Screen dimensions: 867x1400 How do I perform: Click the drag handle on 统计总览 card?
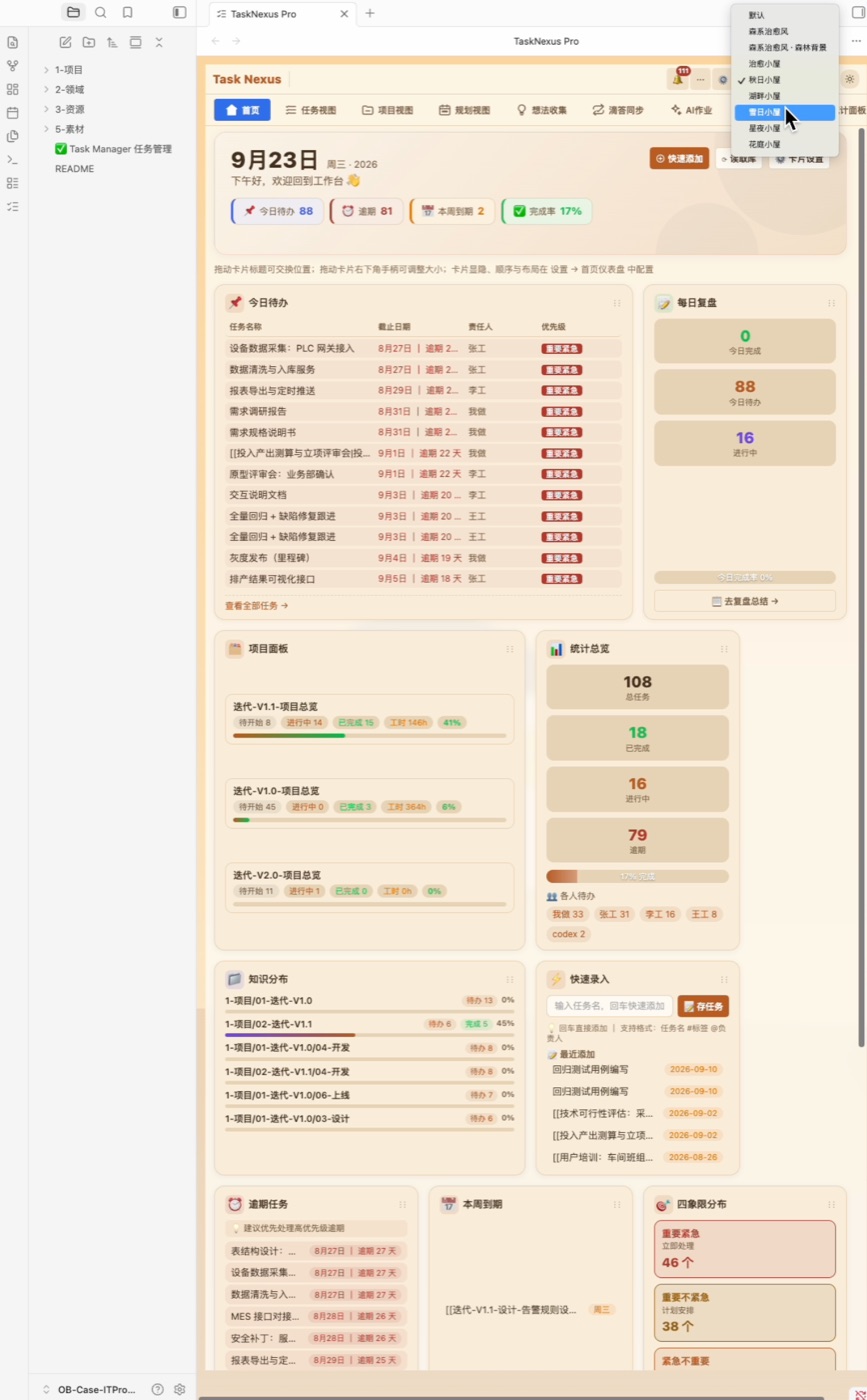tap(724, 649)
